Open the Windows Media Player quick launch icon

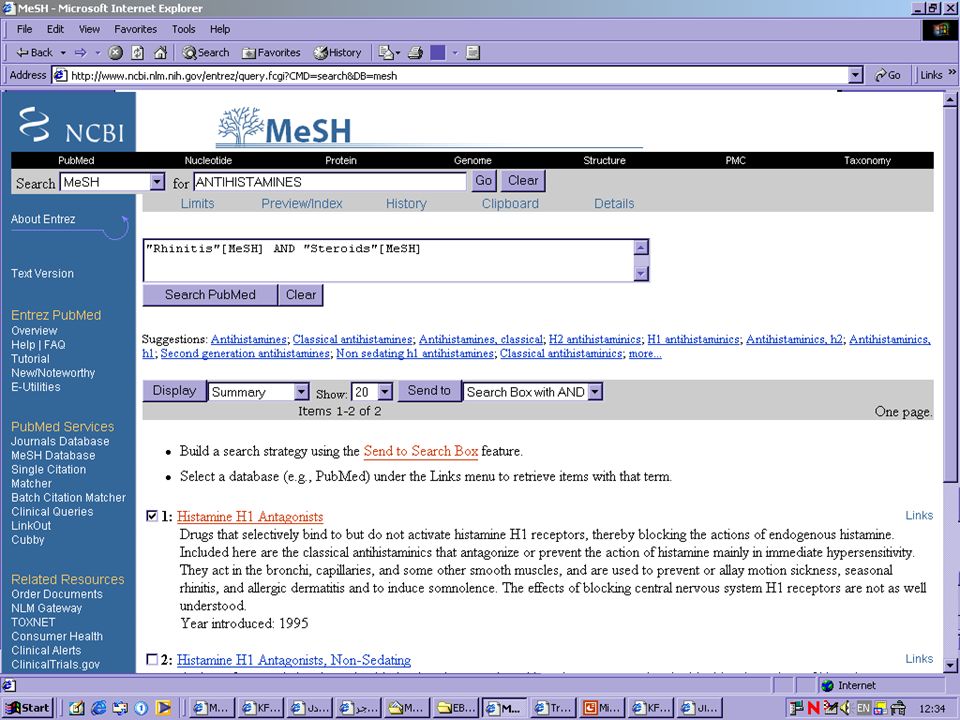coord(163,708)
